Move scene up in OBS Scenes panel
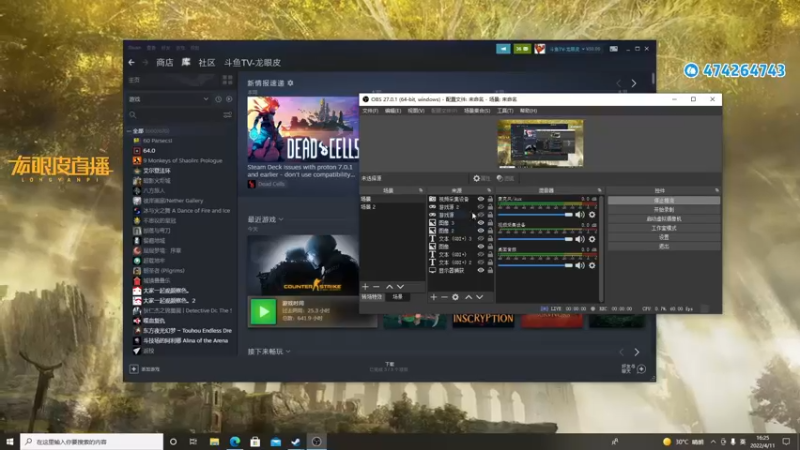Viewport: 800px width, 450px height. point(389,287)
